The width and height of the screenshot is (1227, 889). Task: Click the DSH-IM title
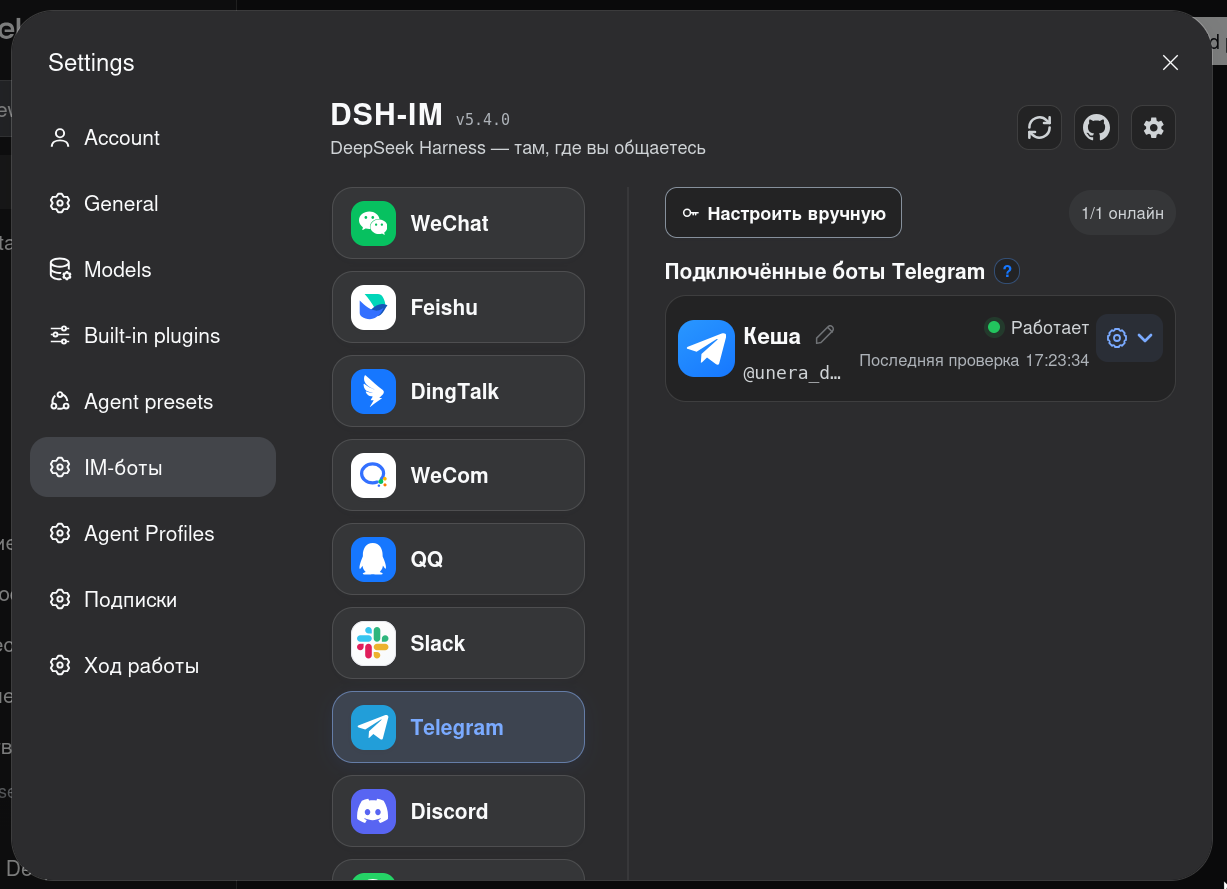pos(387,115)
